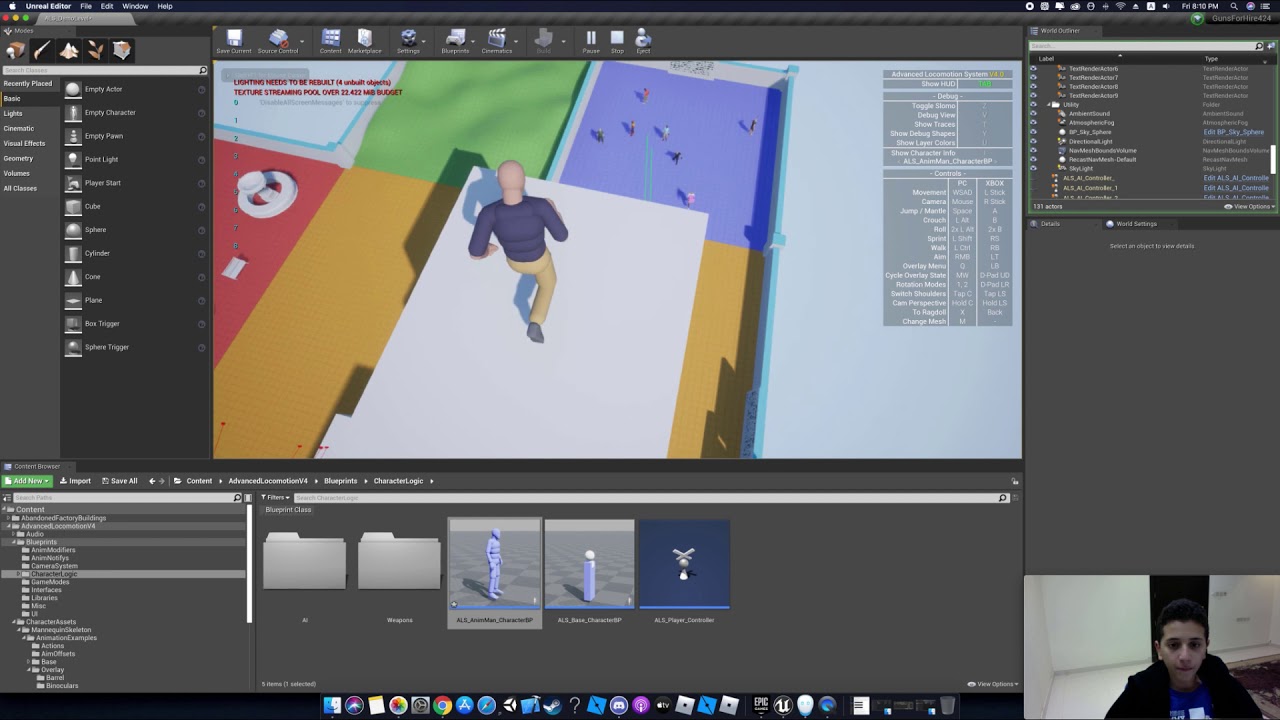Open the Settings dropdown arrow
Image resolution: width=1280 pixels, height=720 pixels.
click(425, 41)
